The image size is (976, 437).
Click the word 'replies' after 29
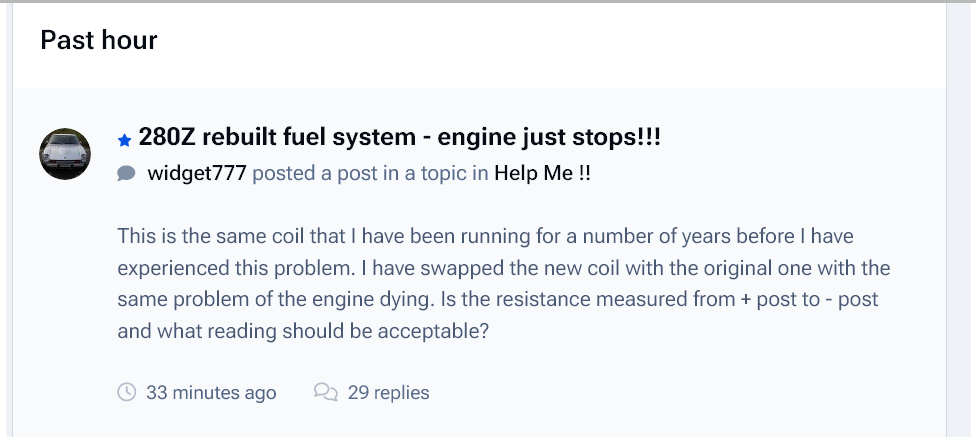click(x=401, y=393)
